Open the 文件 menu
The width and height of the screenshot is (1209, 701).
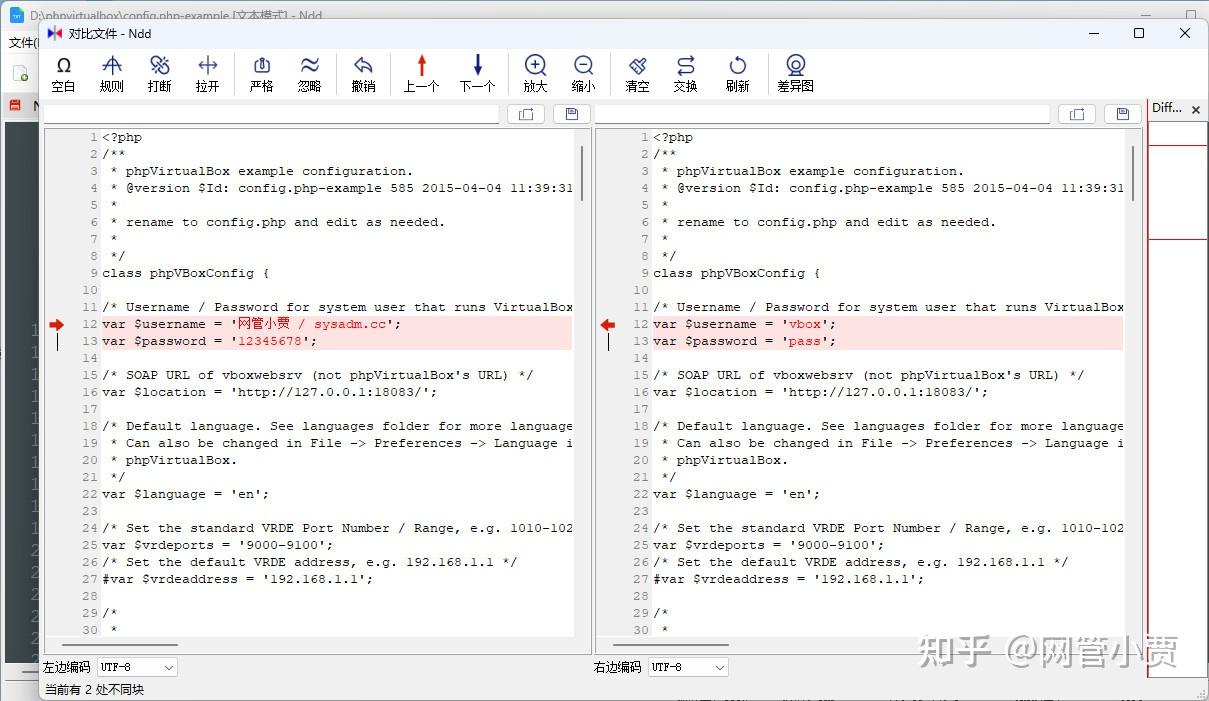click(x=22, y=42)
